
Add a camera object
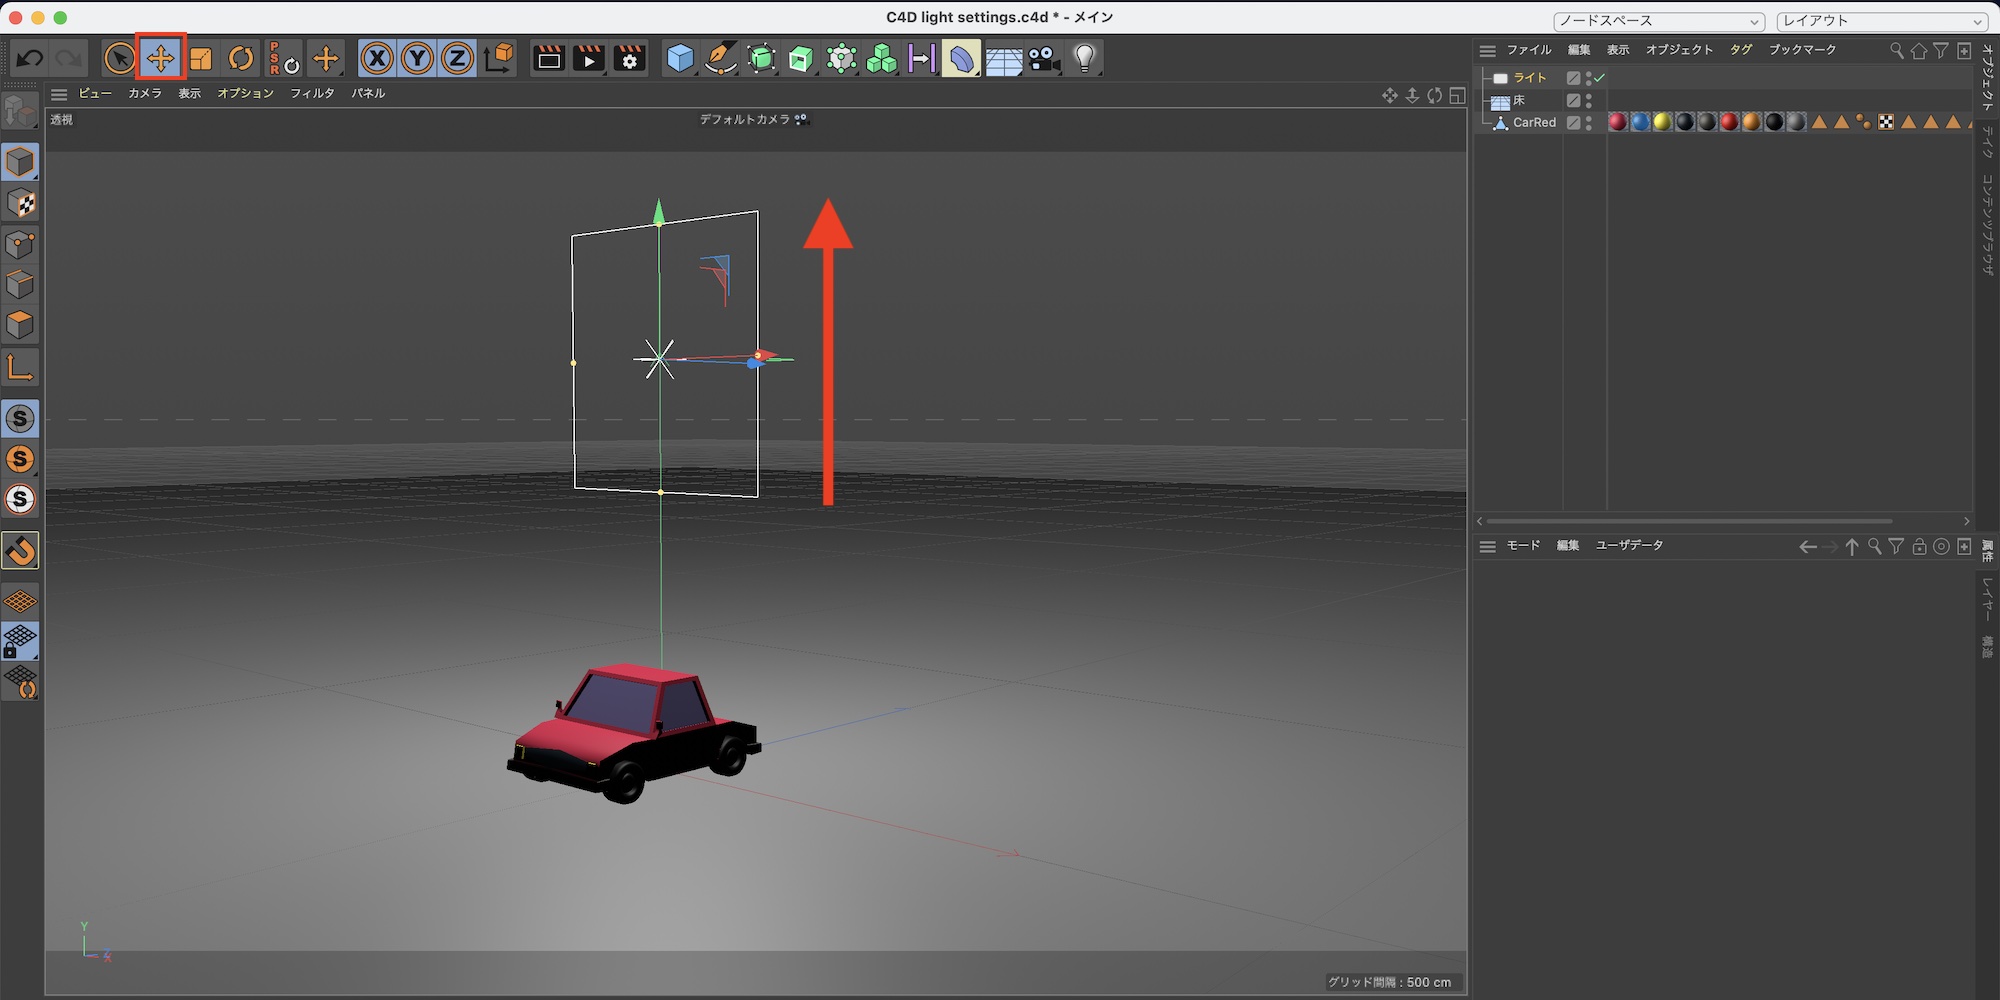1044,59
